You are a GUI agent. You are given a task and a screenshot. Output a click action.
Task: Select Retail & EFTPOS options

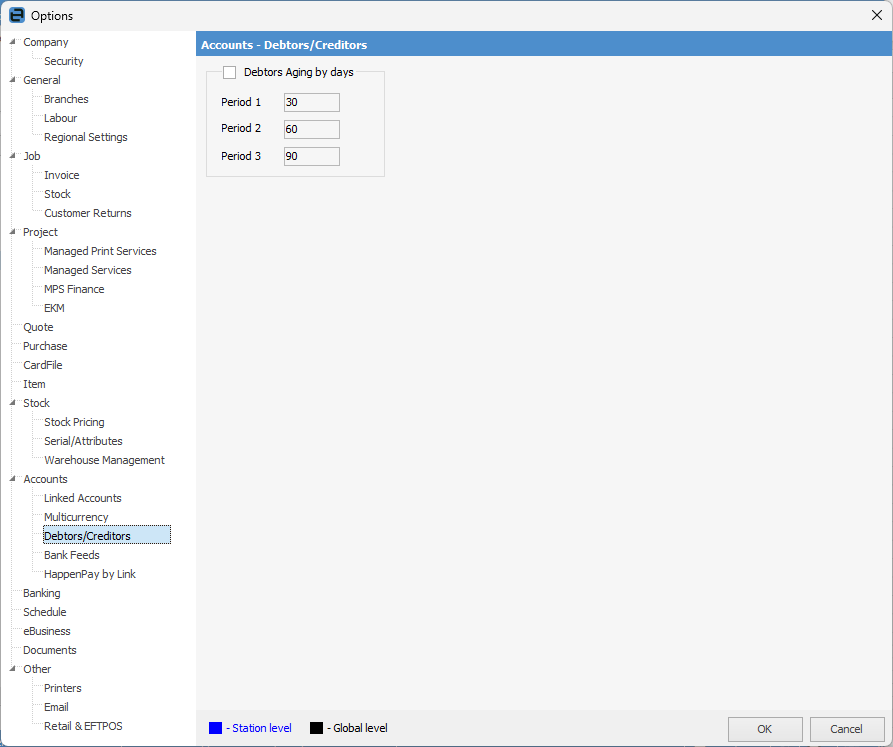[83, 726]
